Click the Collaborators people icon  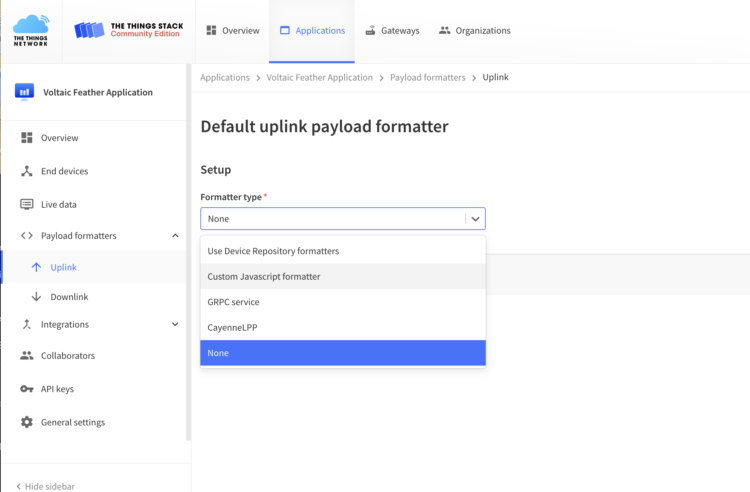coord(27,355)
